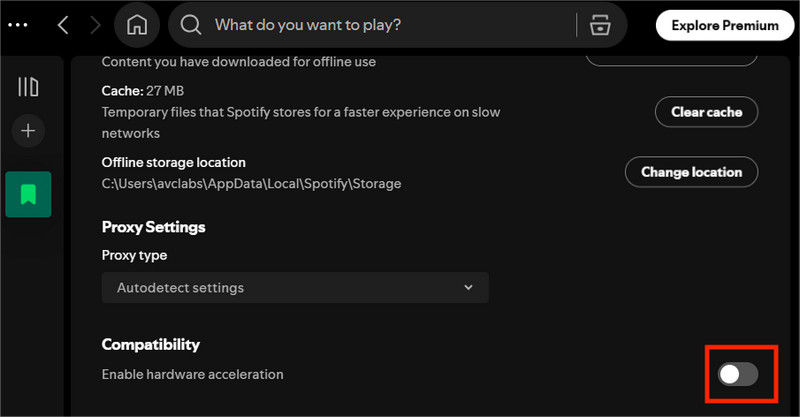Click the 'Cache: 27 MB' text
800x417 pixels.
coord(143,91)
